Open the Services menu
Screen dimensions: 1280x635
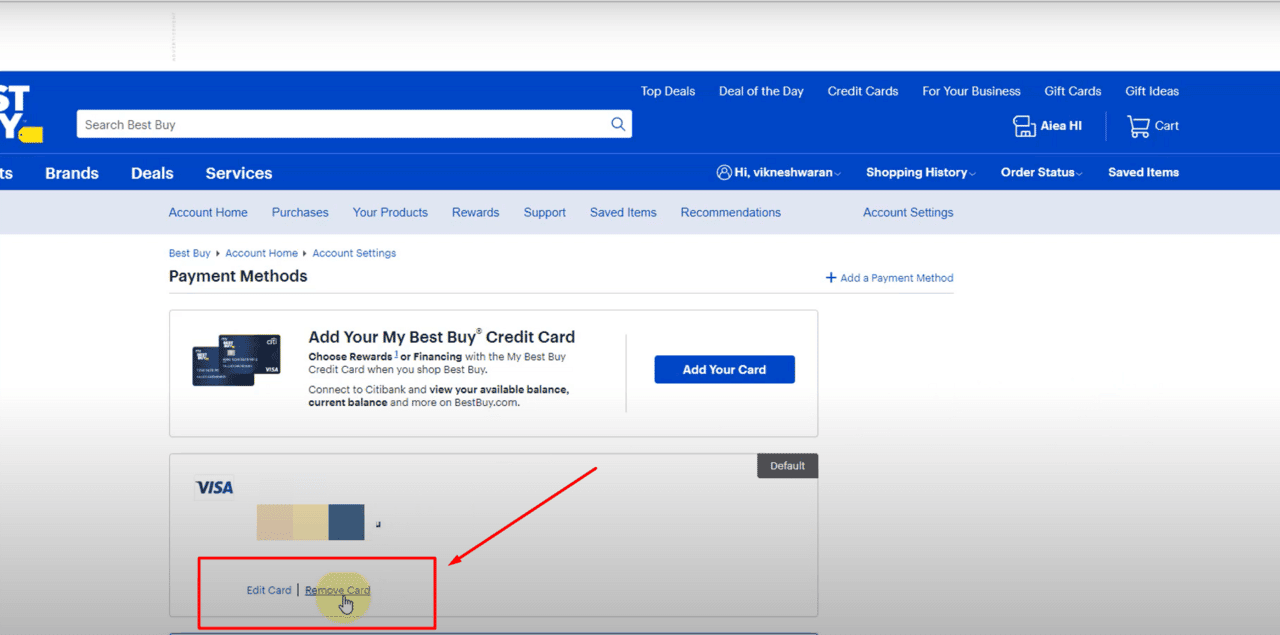239,173
